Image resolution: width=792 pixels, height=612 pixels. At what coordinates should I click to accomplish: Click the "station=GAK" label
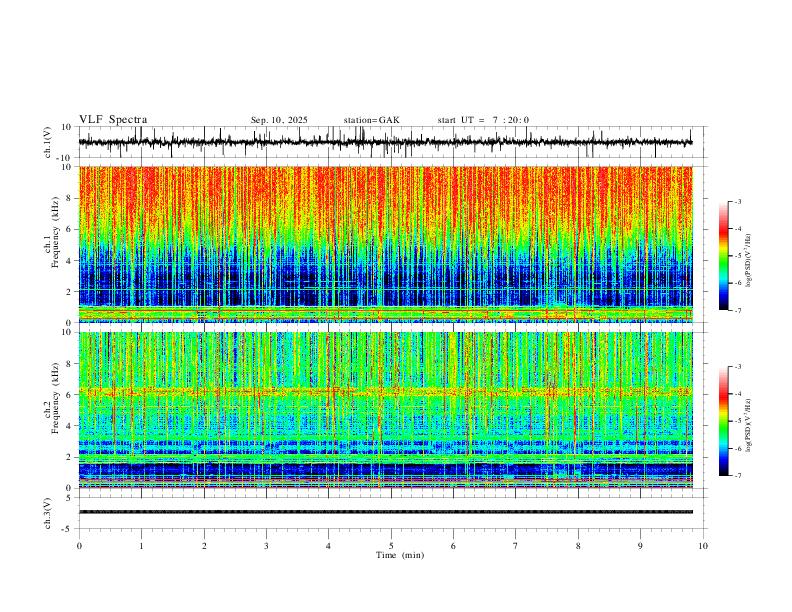pyautogui.click(x=371, y=120)
